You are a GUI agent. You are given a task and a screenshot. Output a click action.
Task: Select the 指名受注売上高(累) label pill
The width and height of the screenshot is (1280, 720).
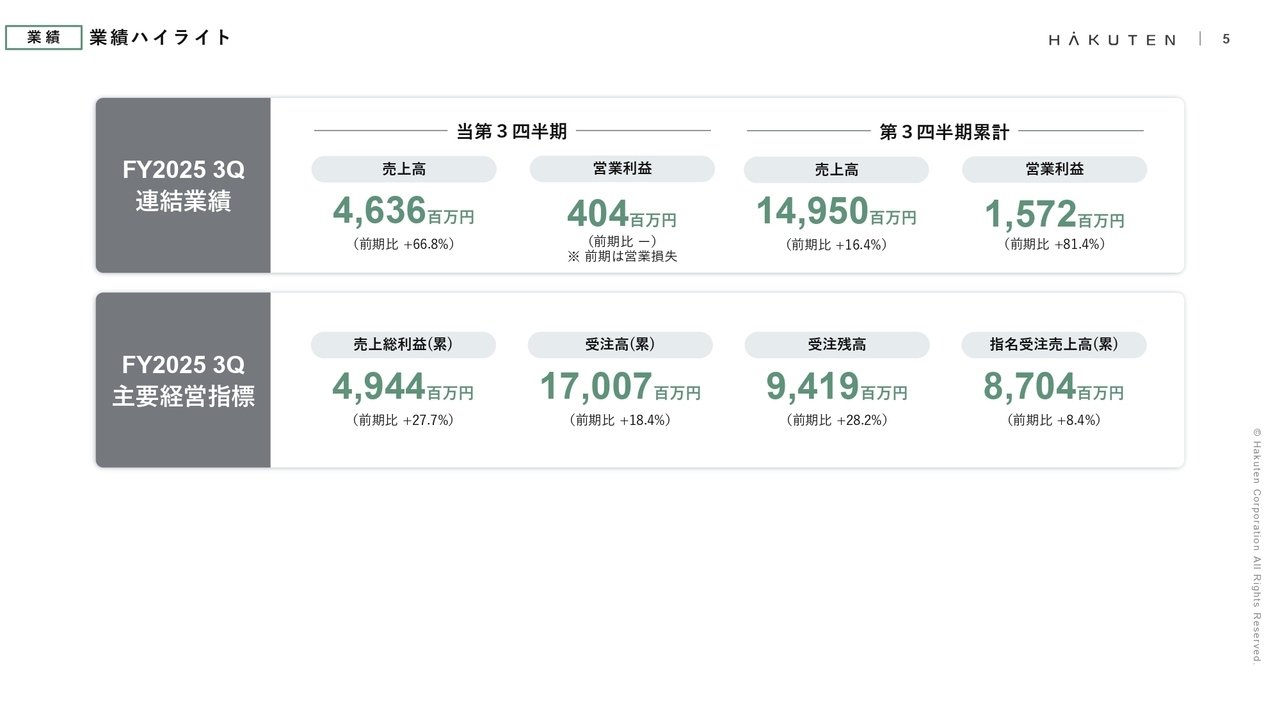pyautogui.click(x=1054, y=344)
